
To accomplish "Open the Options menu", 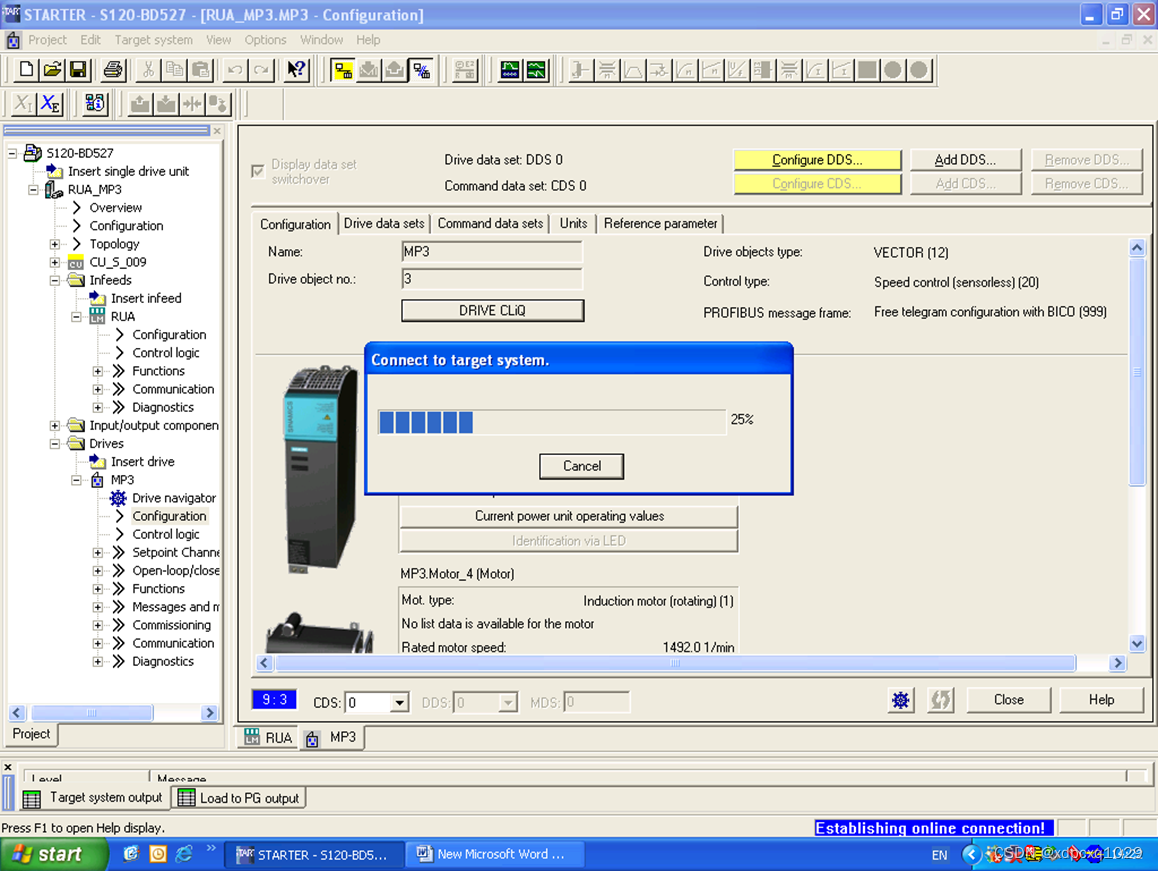I will click(x=265, y=40).
